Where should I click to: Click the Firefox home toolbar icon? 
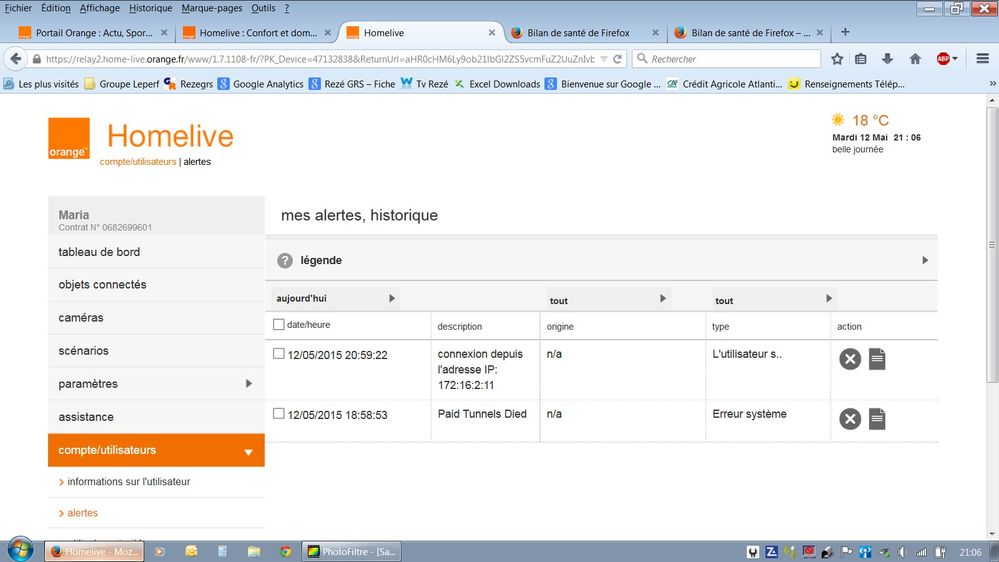pyautogui.click(x=915, y=59)
